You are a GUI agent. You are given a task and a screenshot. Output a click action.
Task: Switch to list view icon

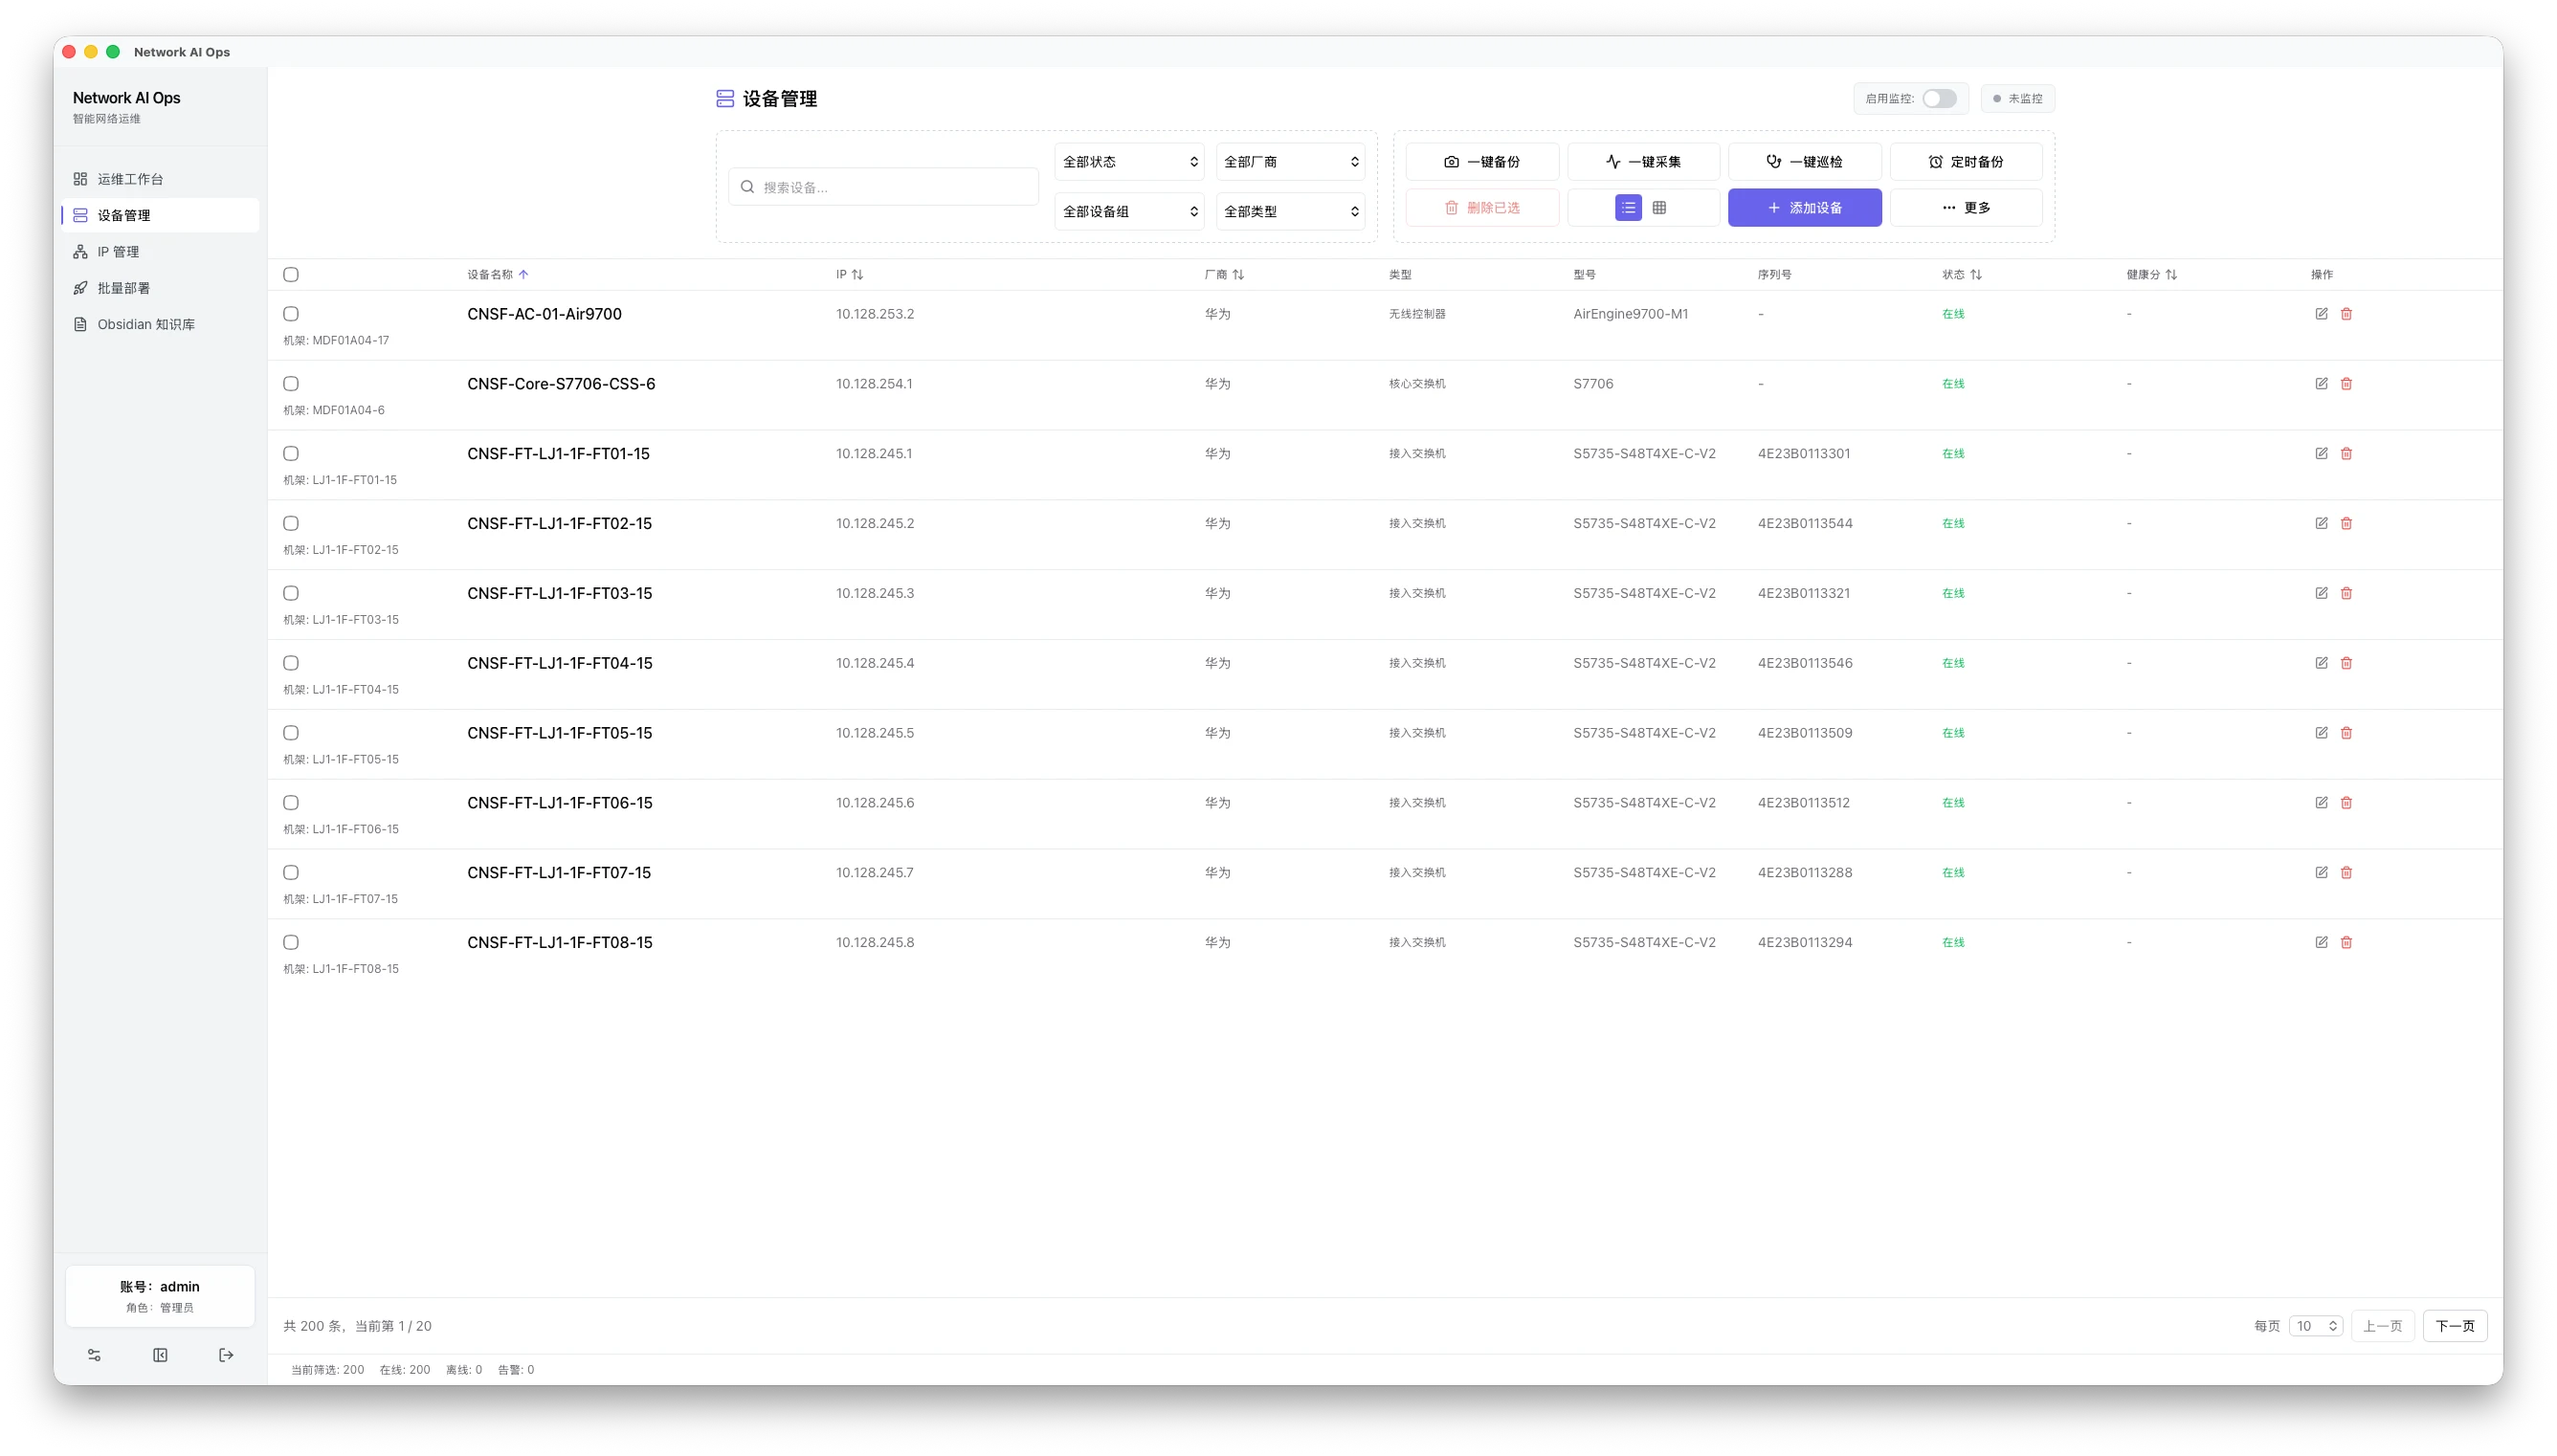pos(1628,208)
